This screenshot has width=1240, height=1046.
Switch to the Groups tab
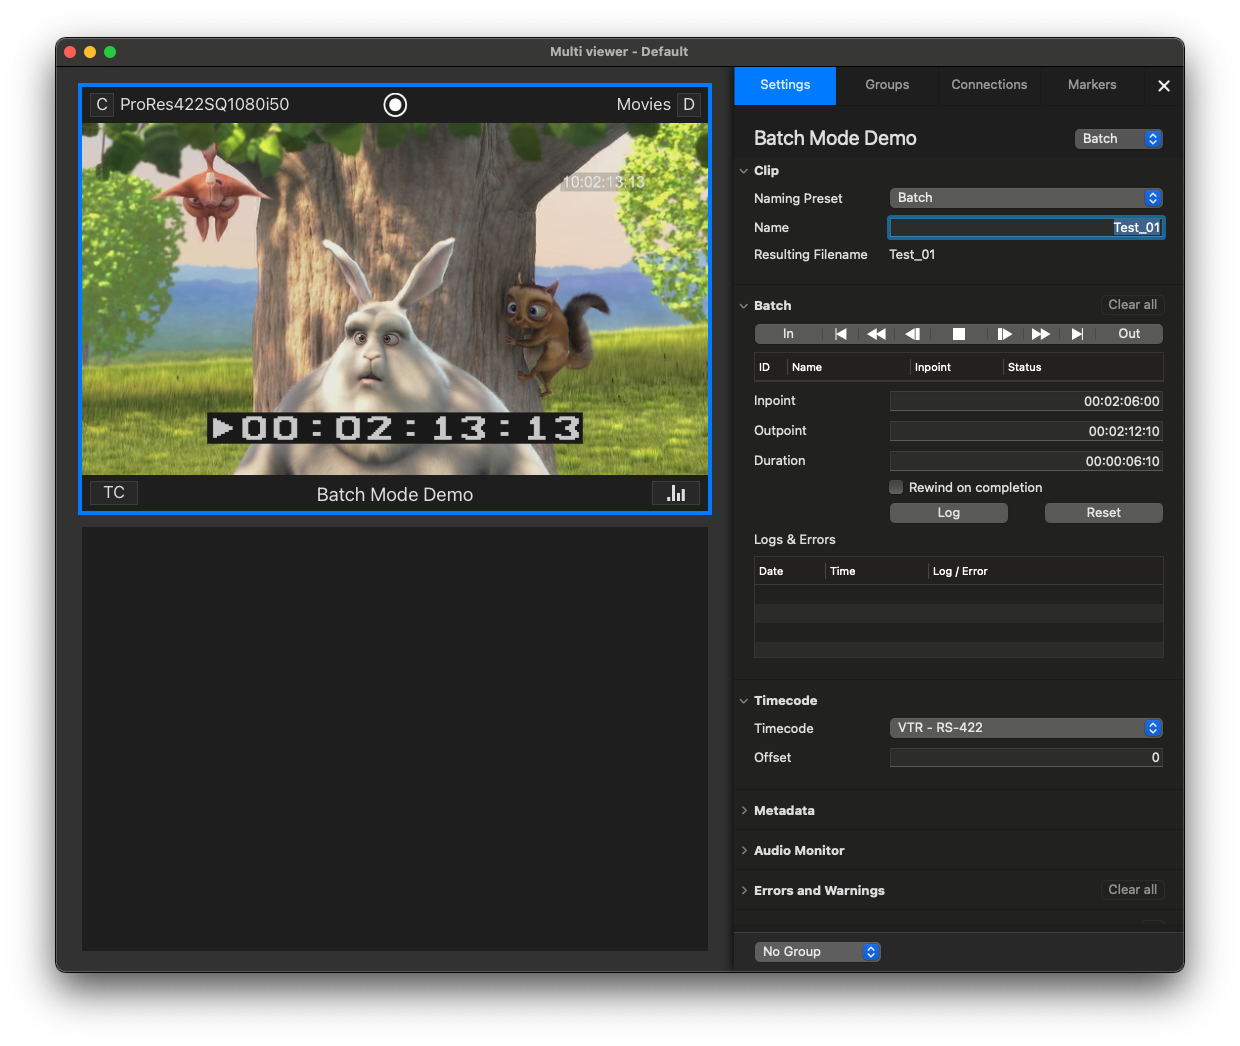point(887,85)
